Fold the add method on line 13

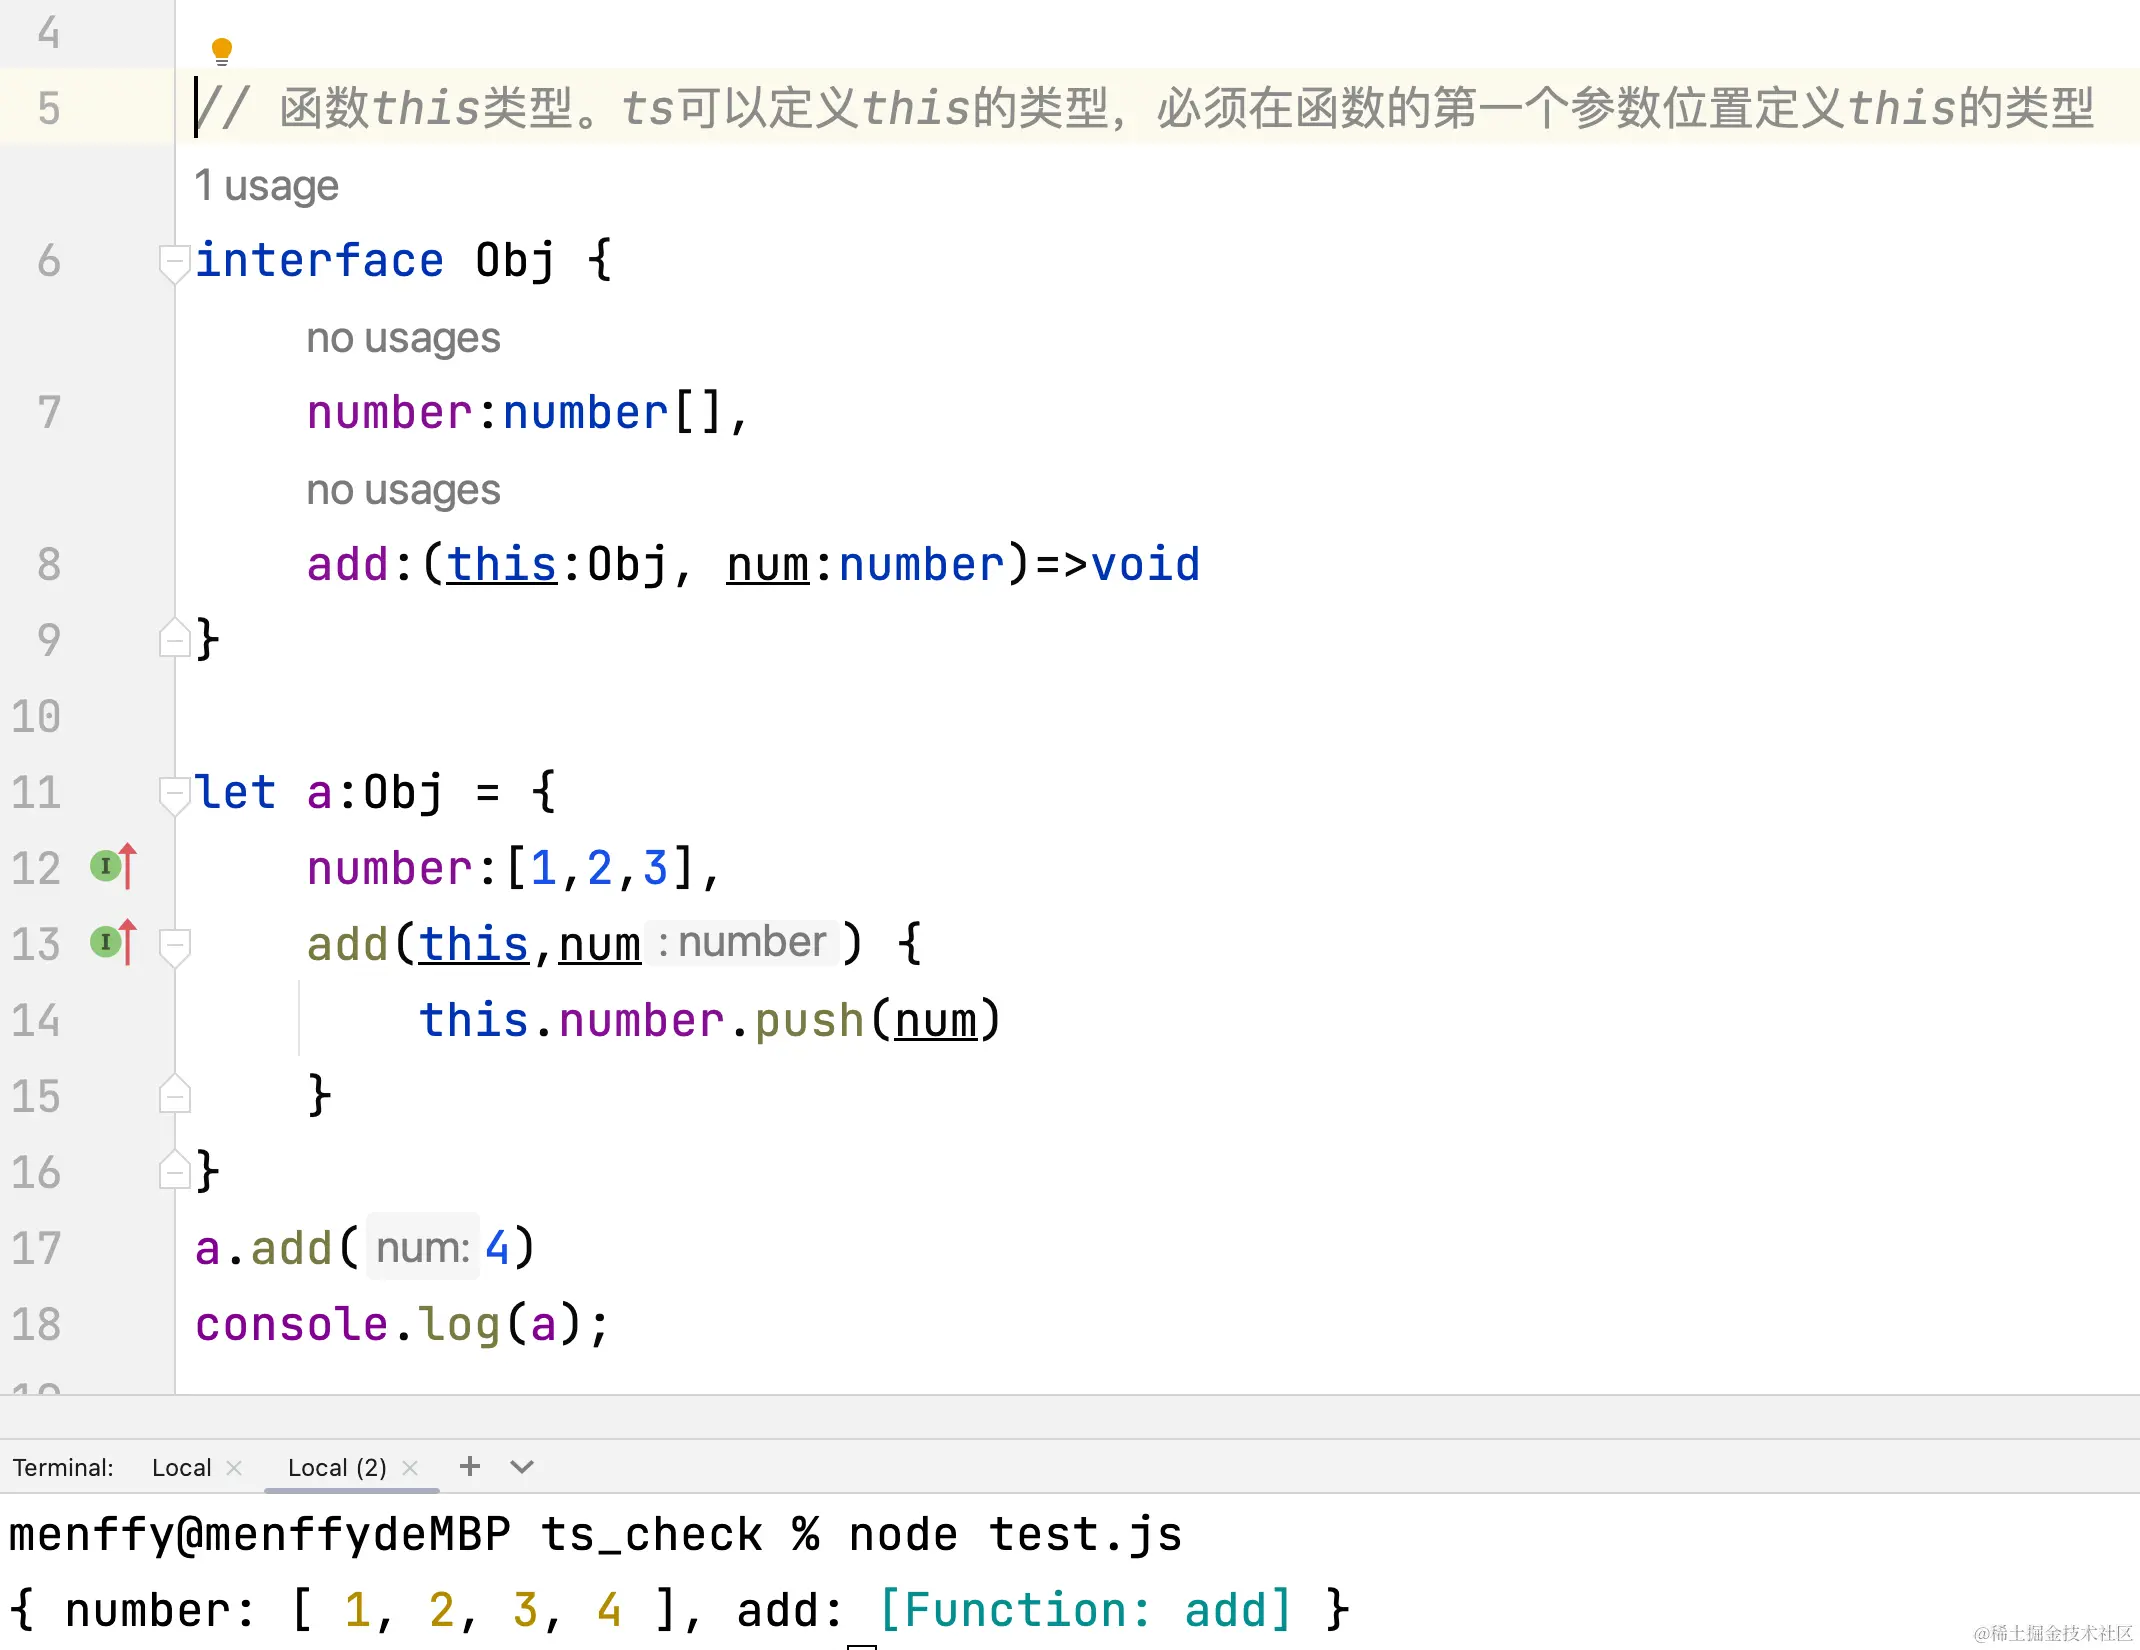174,944
